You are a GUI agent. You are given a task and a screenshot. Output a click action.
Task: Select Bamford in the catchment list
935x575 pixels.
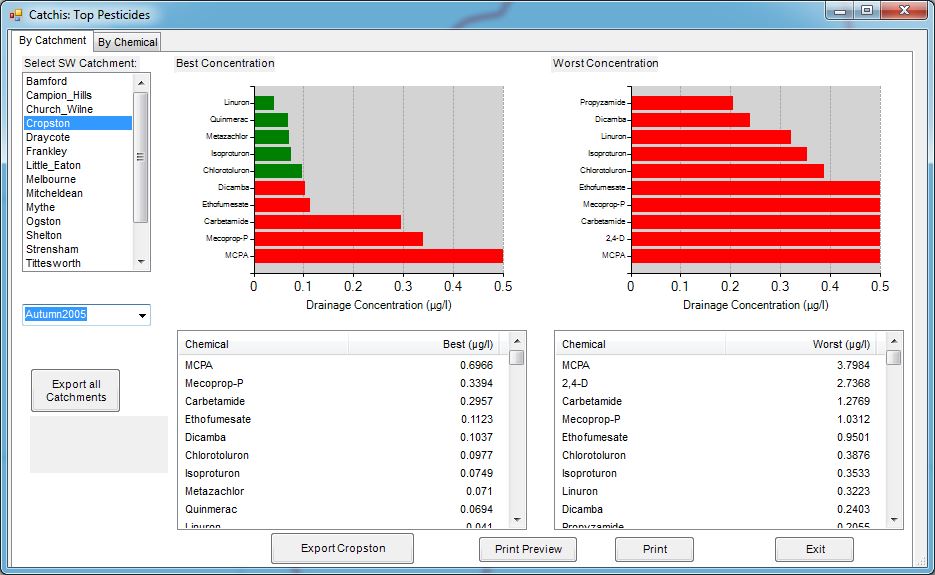47,81
